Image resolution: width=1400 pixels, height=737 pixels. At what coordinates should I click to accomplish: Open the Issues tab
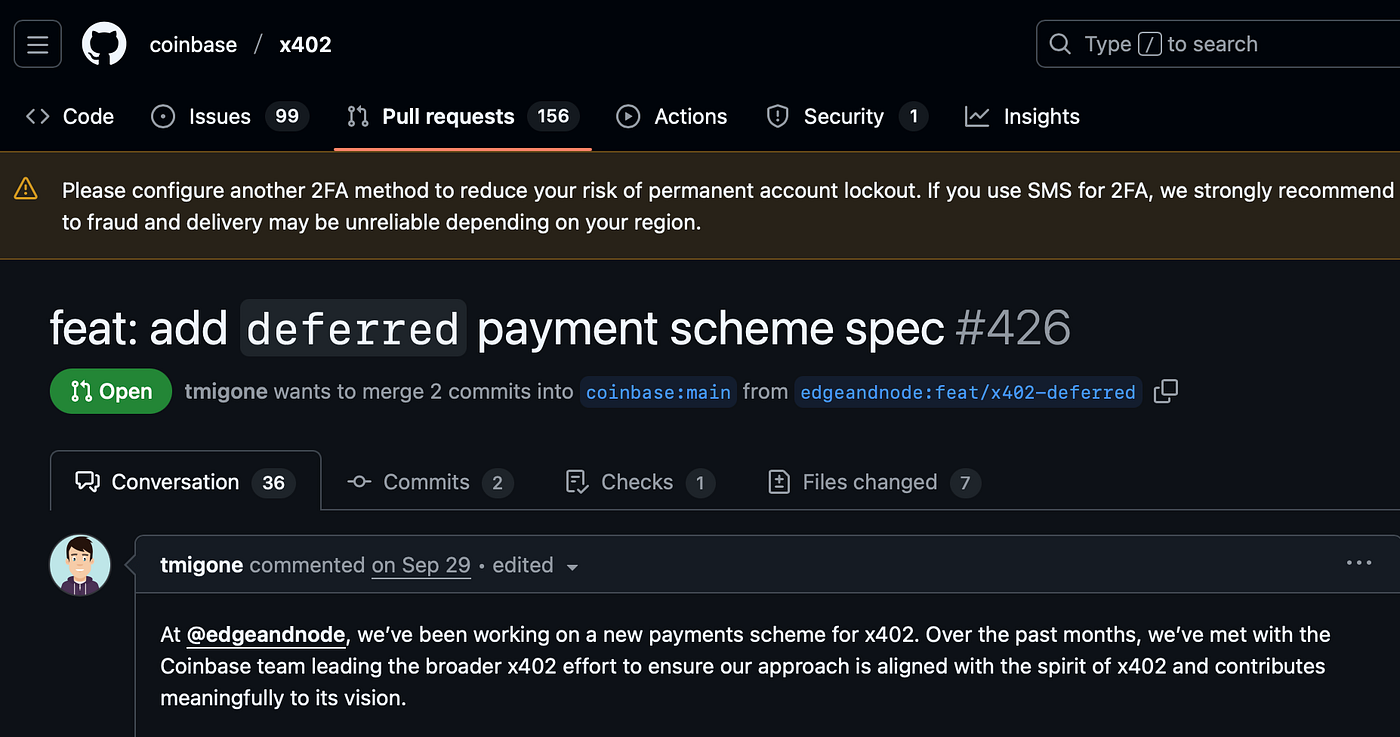click(230, 117)
